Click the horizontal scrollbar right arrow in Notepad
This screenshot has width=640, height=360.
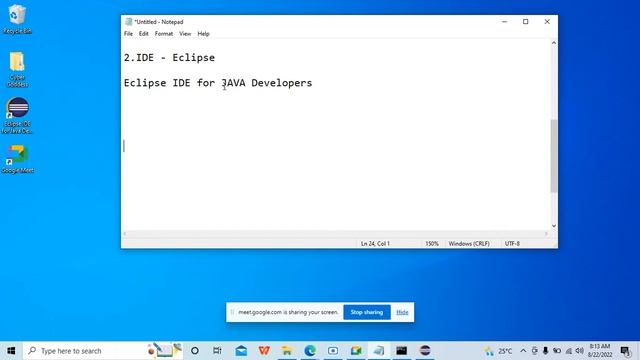546,234
